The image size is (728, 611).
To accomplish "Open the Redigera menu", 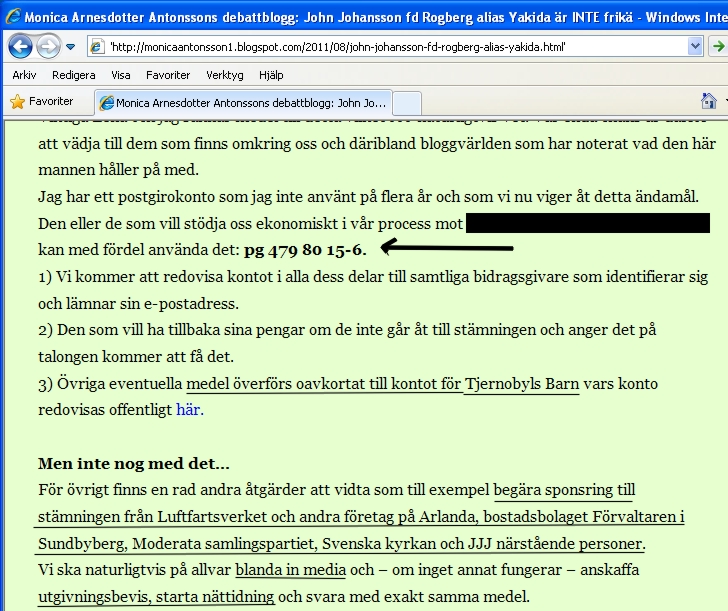I will 74,75.
